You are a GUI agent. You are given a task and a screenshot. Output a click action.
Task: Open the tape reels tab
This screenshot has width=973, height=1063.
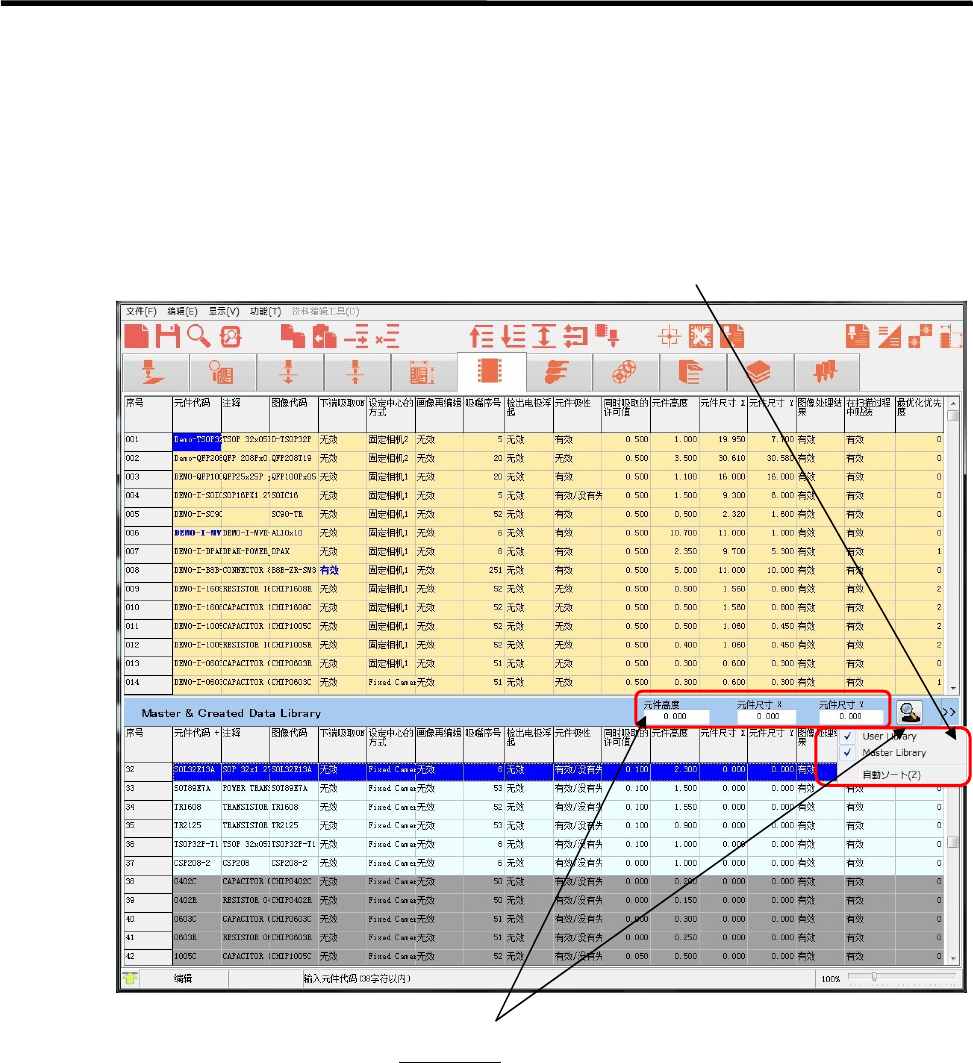624,372
